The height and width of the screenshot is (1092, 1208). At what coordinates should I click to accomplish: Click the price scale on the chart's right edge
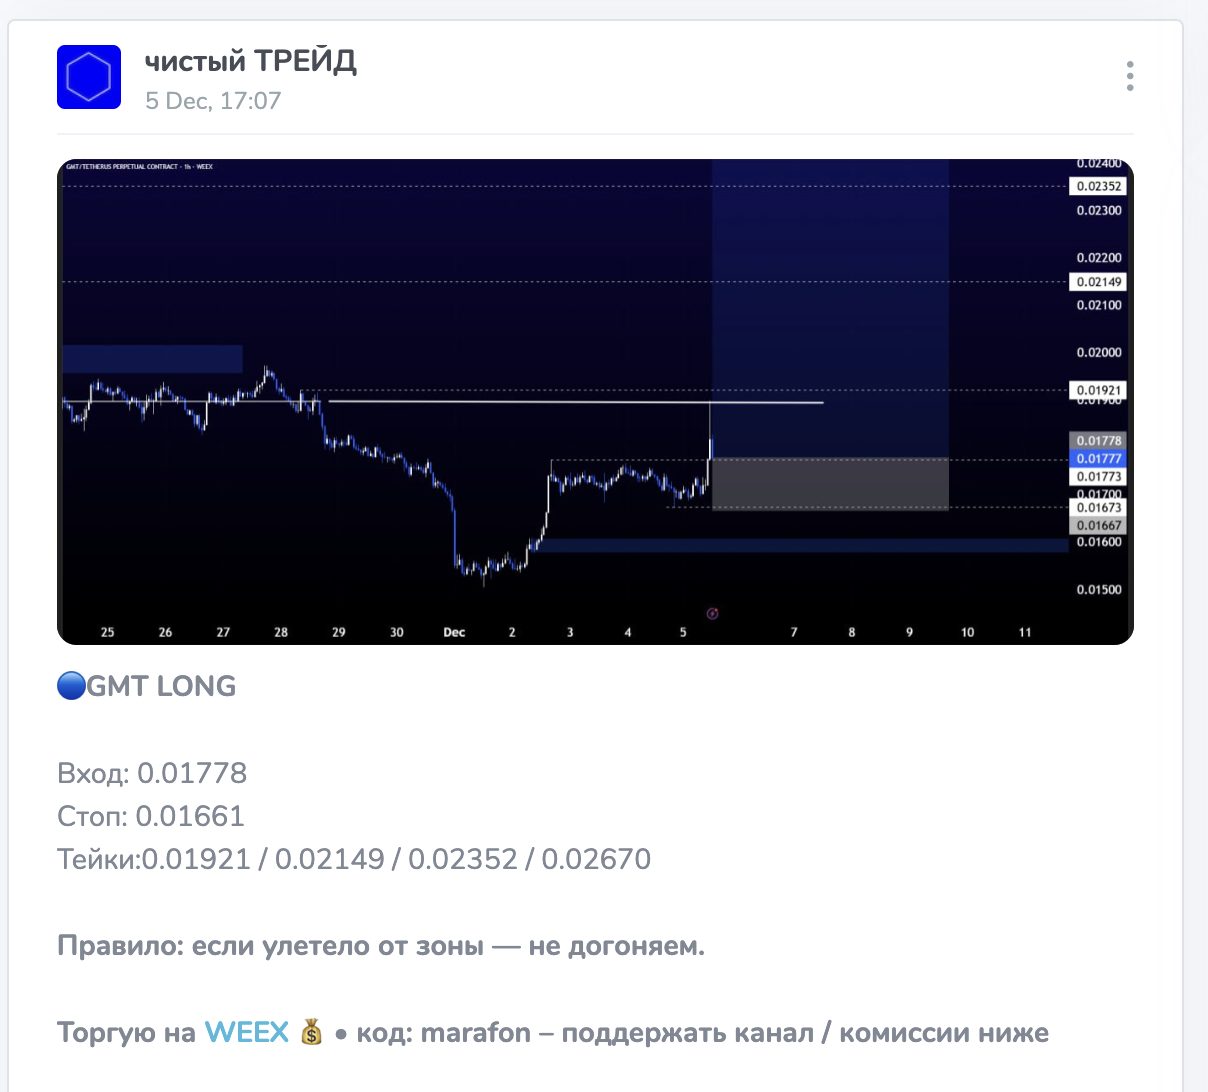click(1096, 350)
